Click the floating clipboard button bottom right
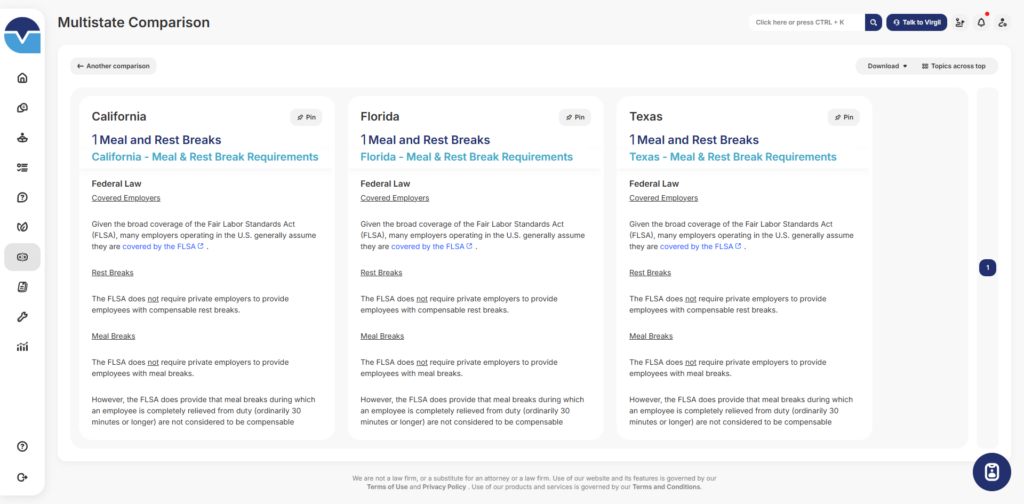The width and height of the screenshot is (1024, 504). pos(991,472)
